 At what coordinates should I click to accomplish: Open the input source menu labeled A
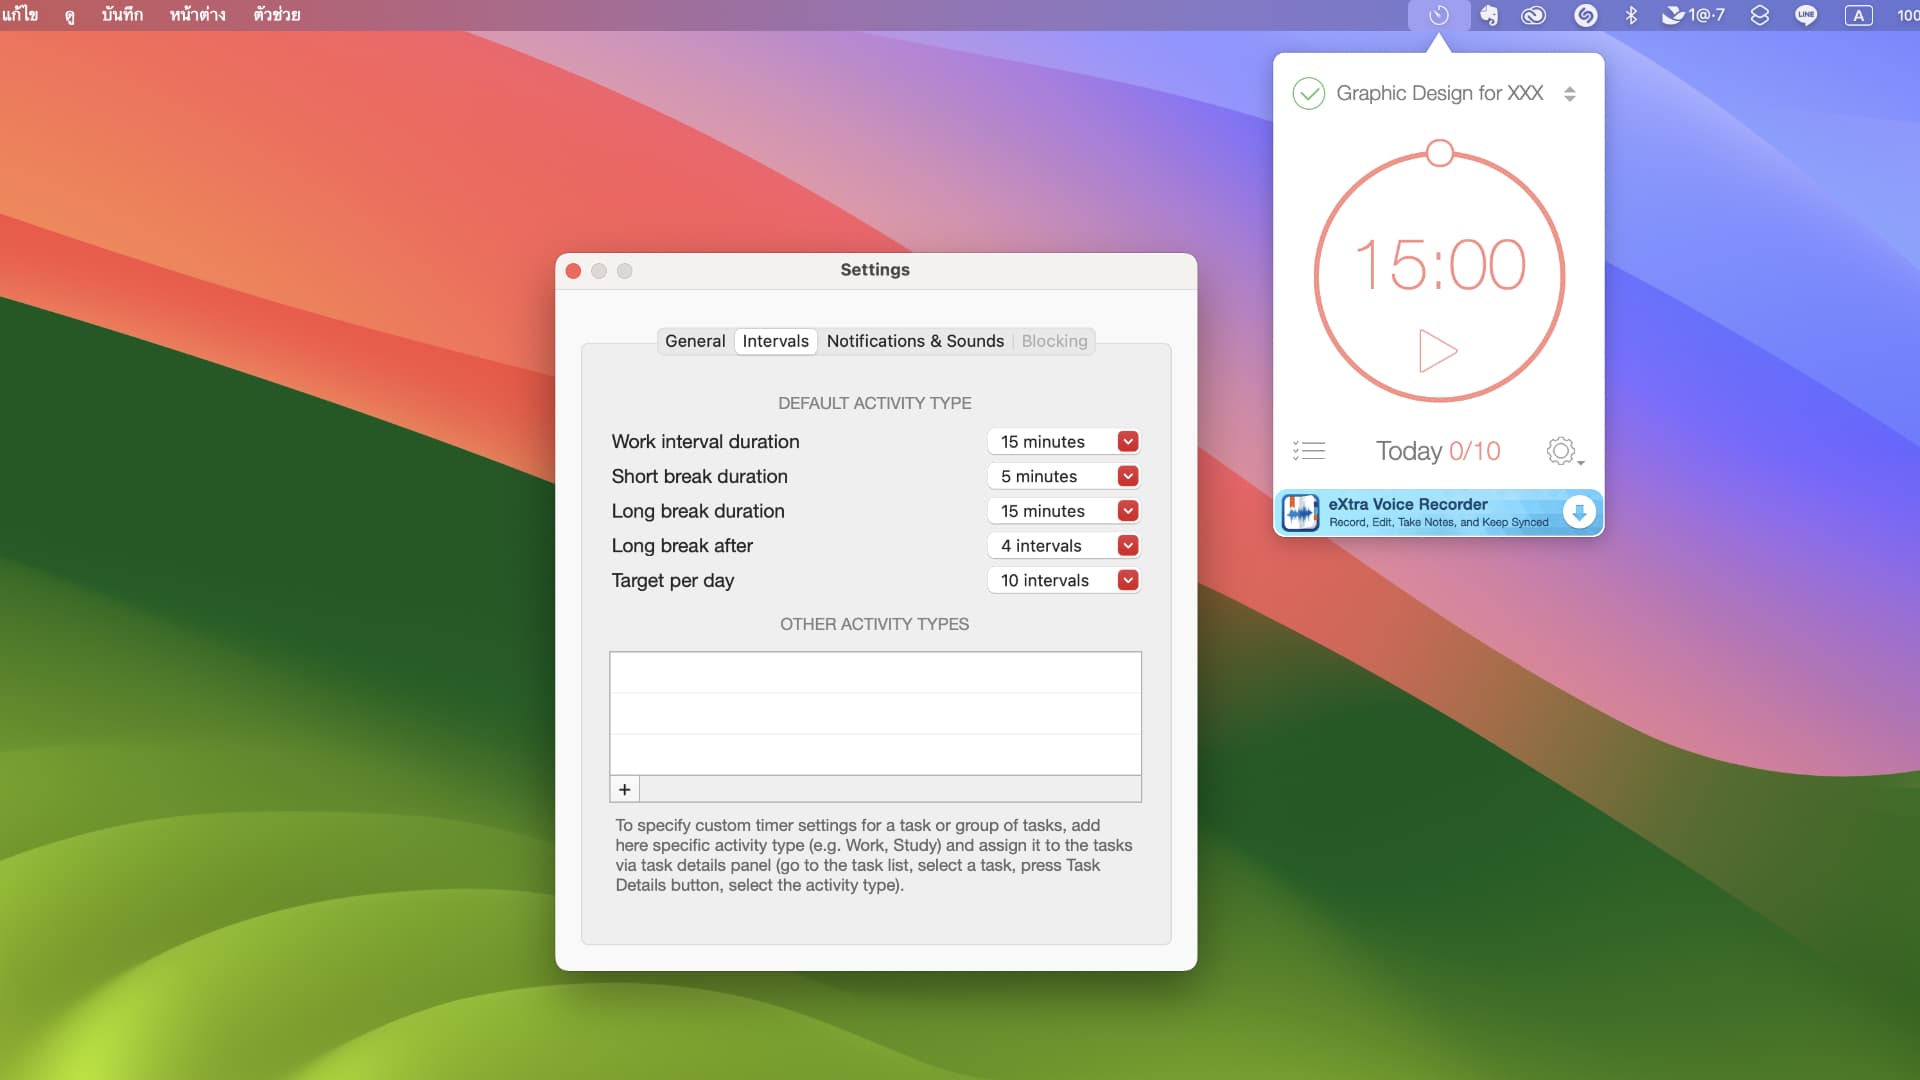(x=1861, y=15)
